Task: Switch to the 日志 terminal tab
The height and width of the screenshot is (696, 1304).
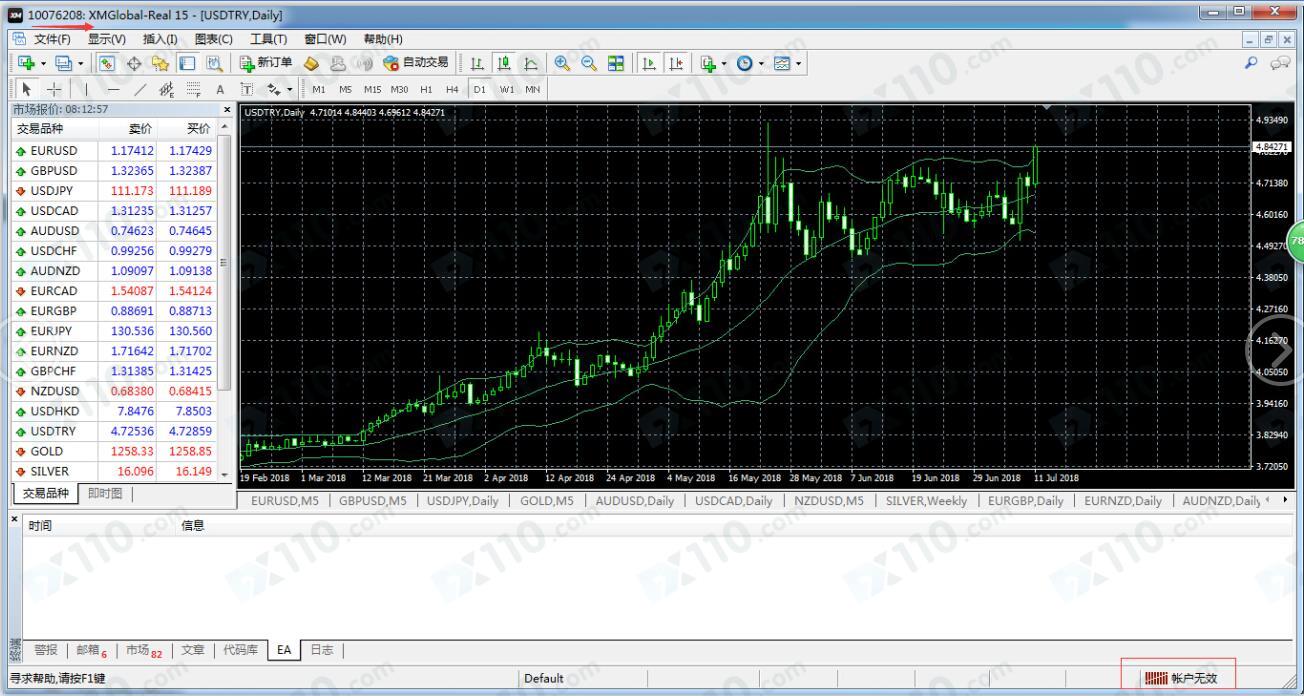Action: 321,650
